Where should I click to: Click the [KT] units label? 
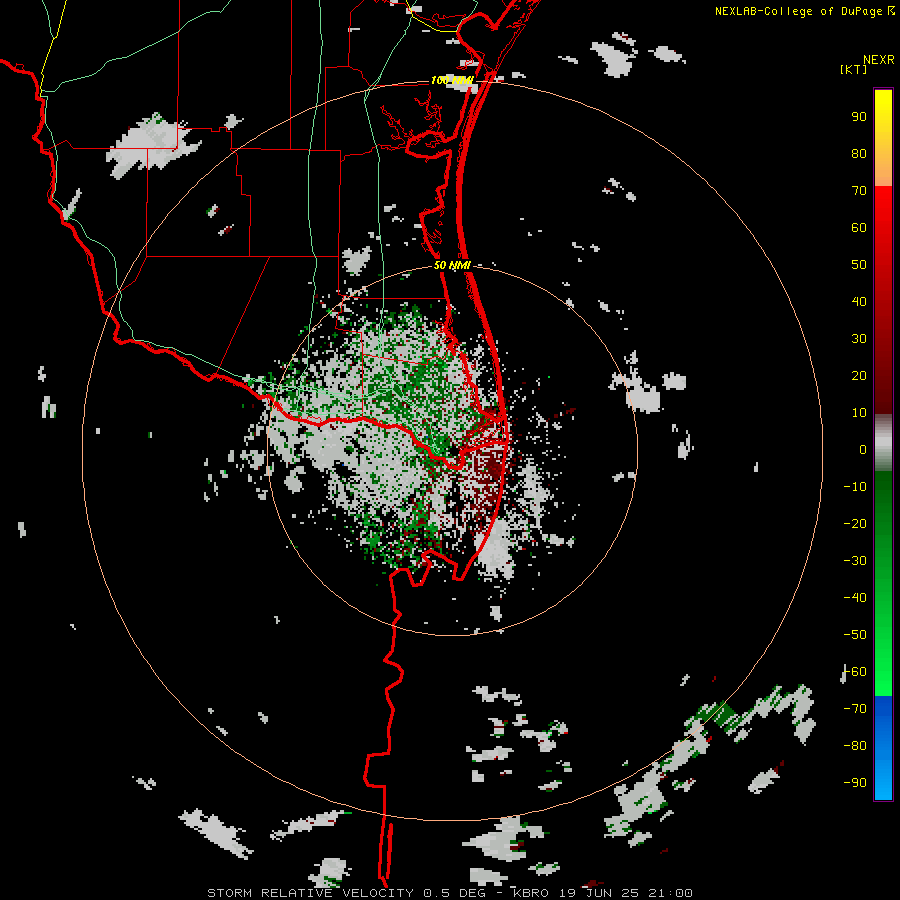point(854,69)
